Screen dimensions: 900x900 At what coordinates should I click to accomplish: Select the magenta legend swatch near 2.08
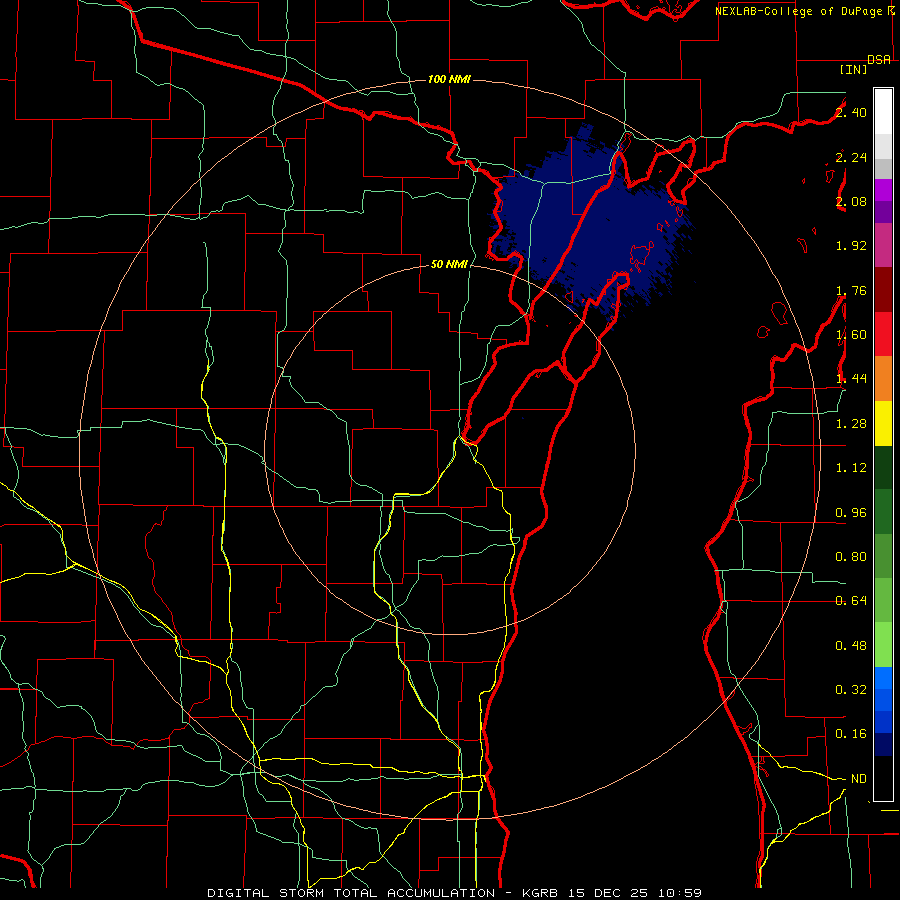coord(883,190)
